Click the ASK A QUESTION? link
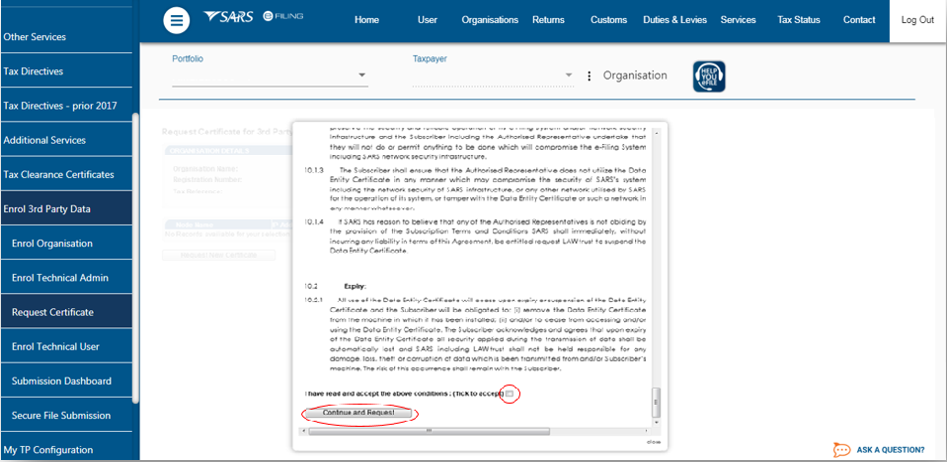Screen dimensions: 947x462 (x=890, y=450)
